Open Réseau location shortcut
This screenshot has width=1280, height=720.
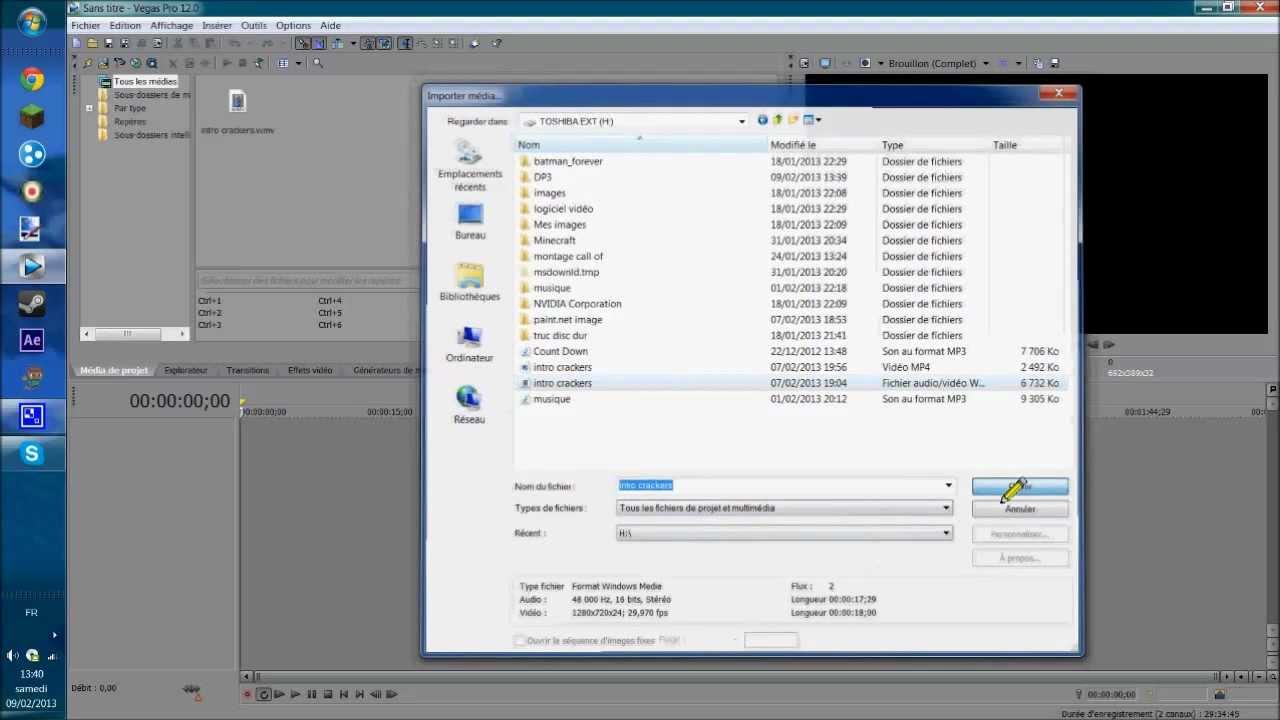point(469,404)
